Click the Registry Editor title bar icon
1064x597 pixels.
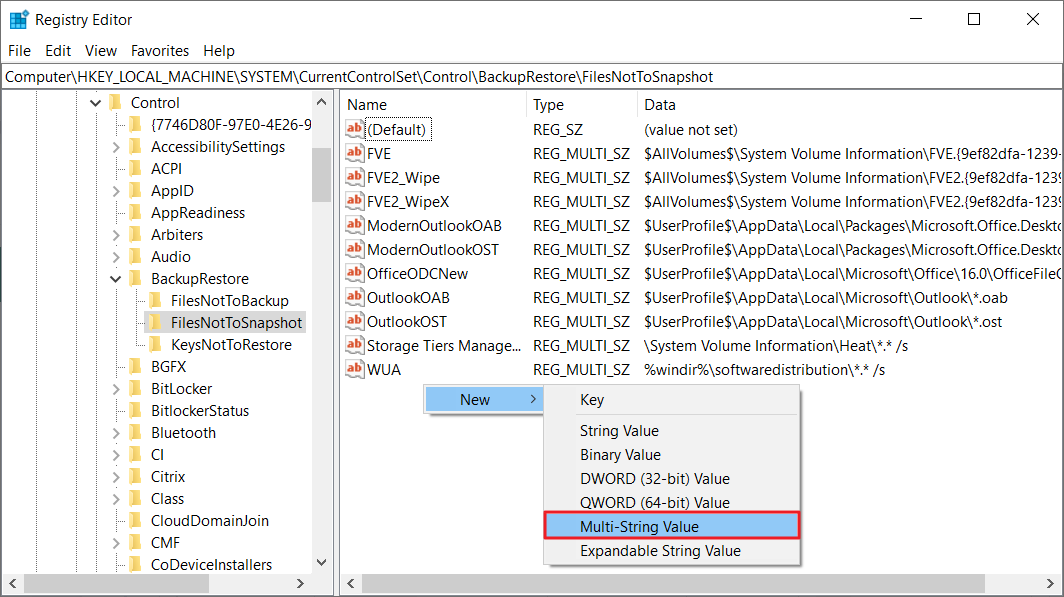pyautogui.click(x=17, y=19)
